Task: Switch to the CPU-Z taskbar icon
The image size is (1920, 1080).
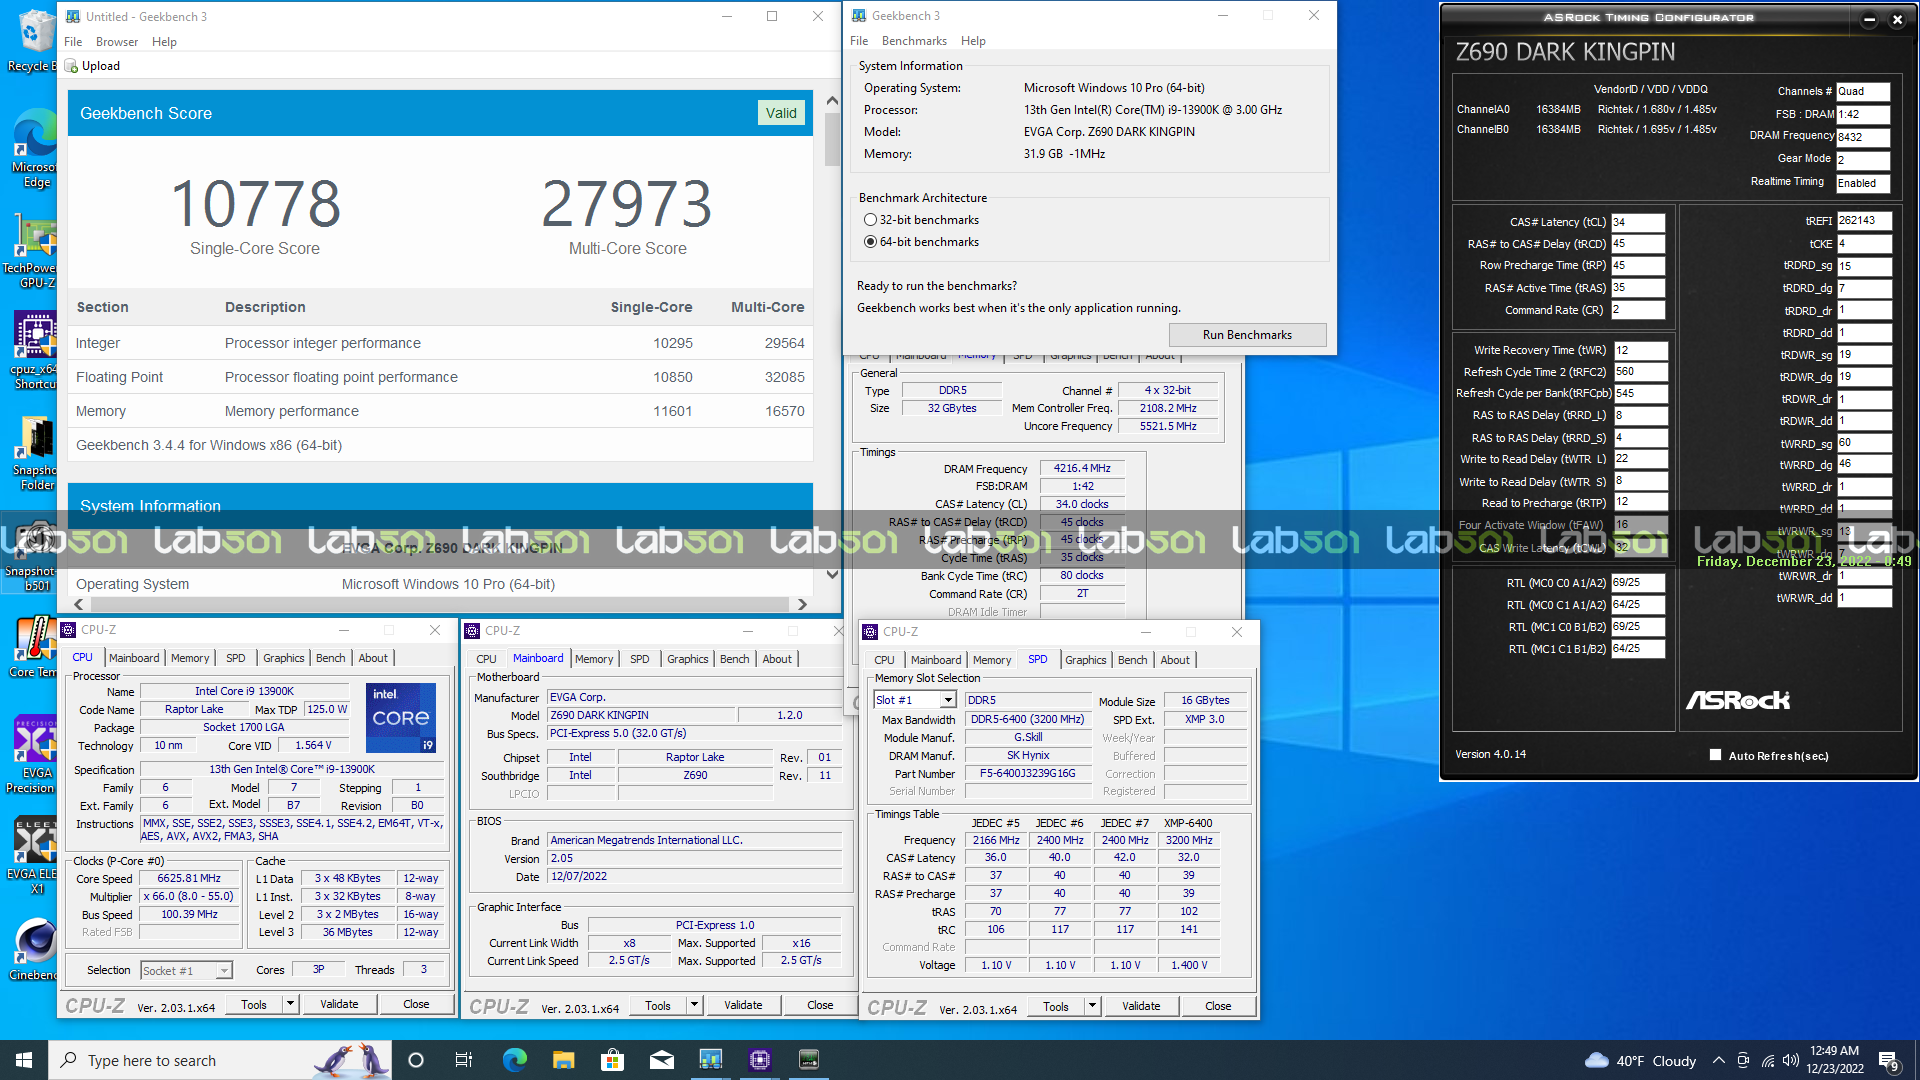Action: [759, 1060]
